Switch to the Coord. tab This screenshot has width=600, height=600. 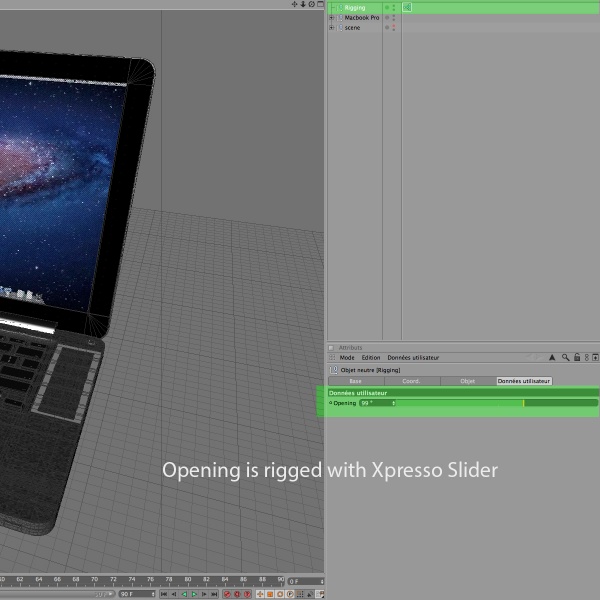pyautogui.click(x=411, y=381)
